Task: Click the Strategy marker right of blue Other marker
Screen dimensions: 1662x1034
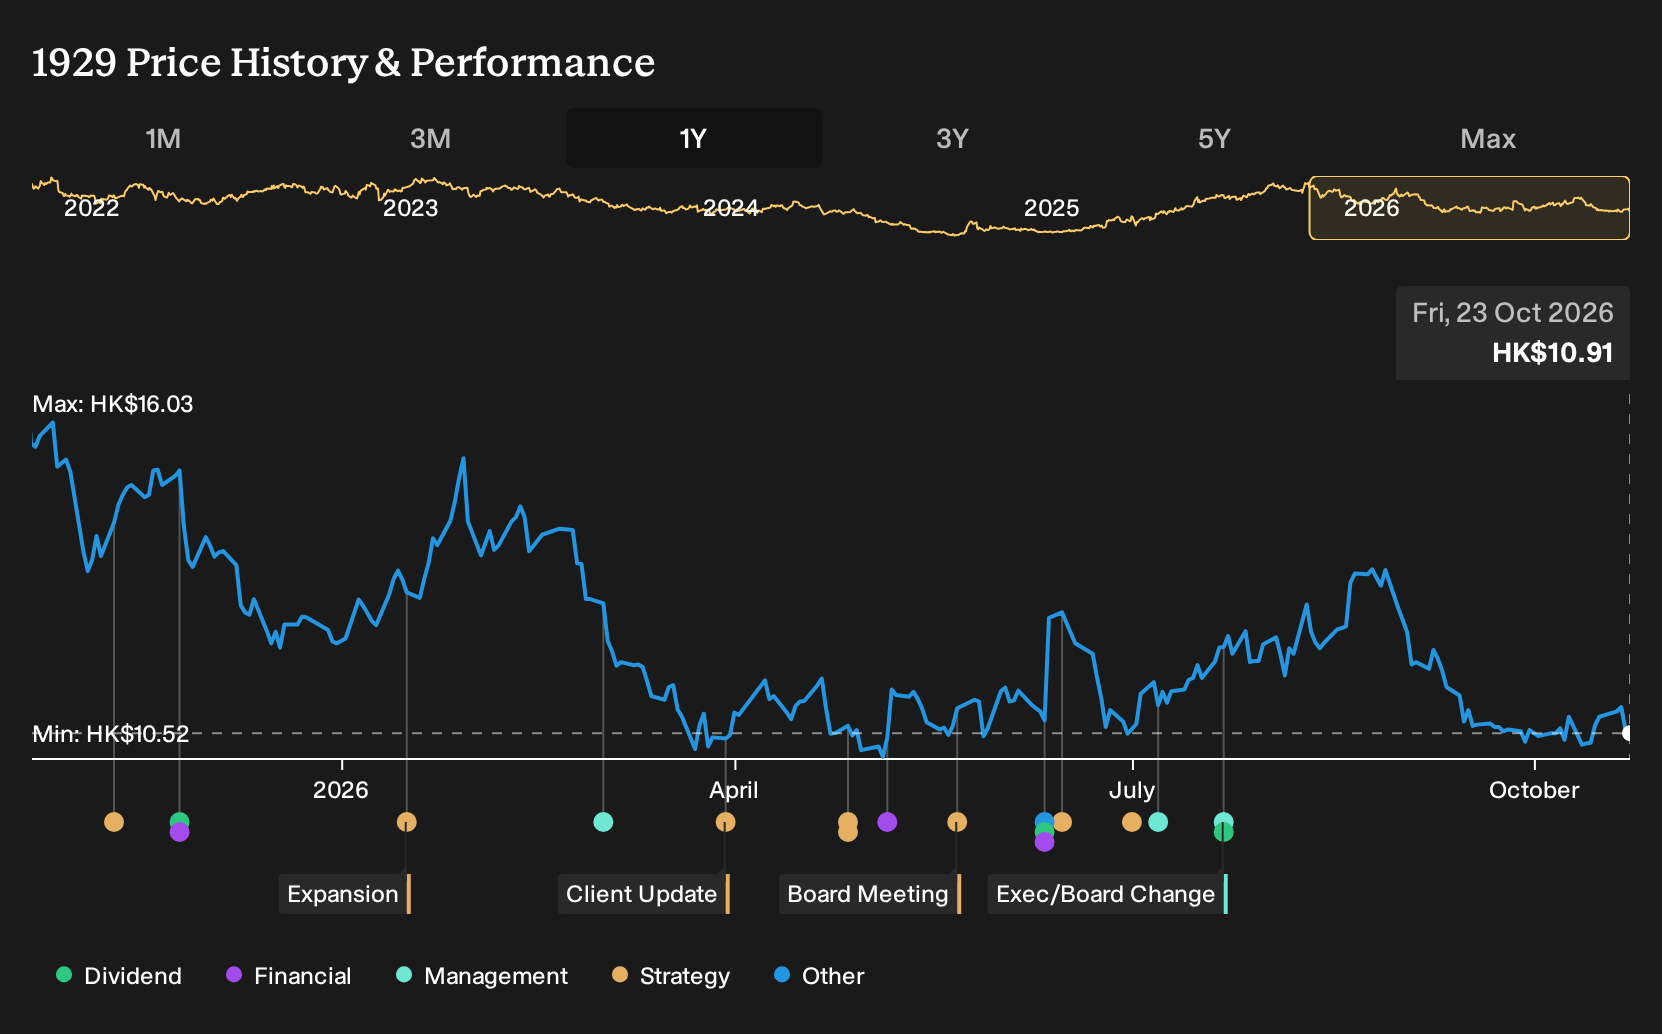Action: (1062, 822)
